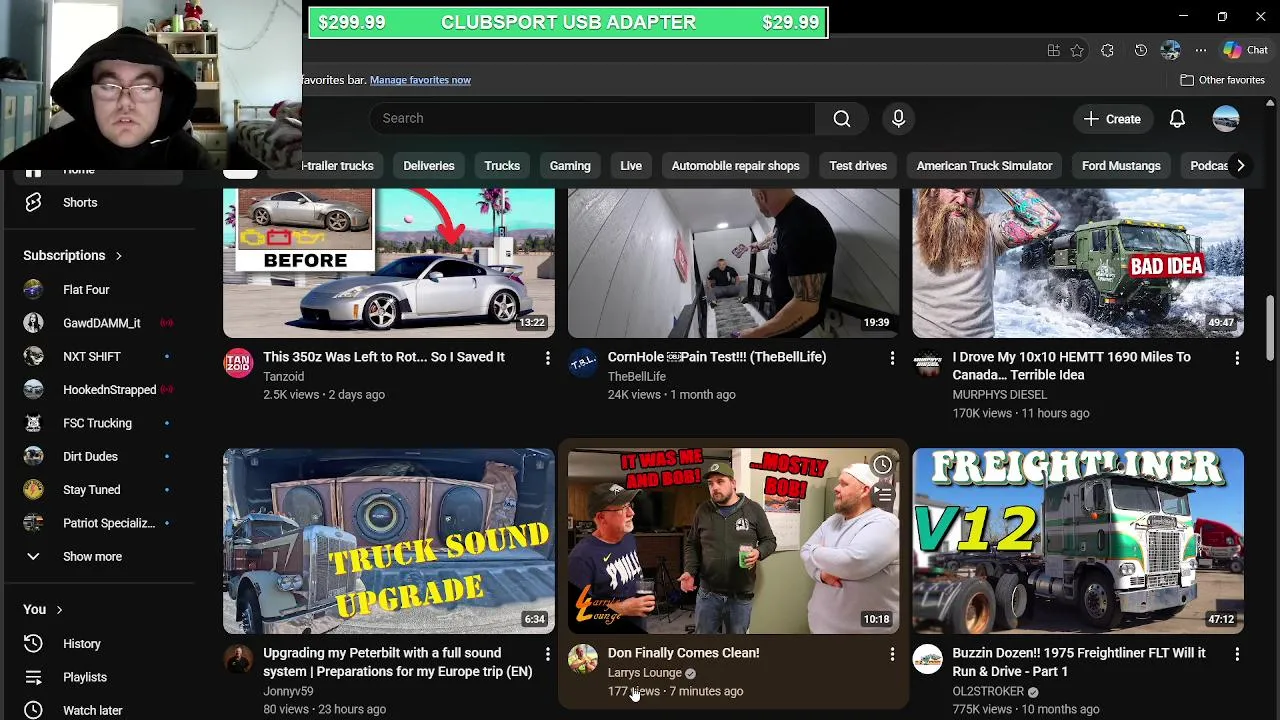
Task: Open NXT SHIFT channel subscription
Action: (x=92, y=357)
